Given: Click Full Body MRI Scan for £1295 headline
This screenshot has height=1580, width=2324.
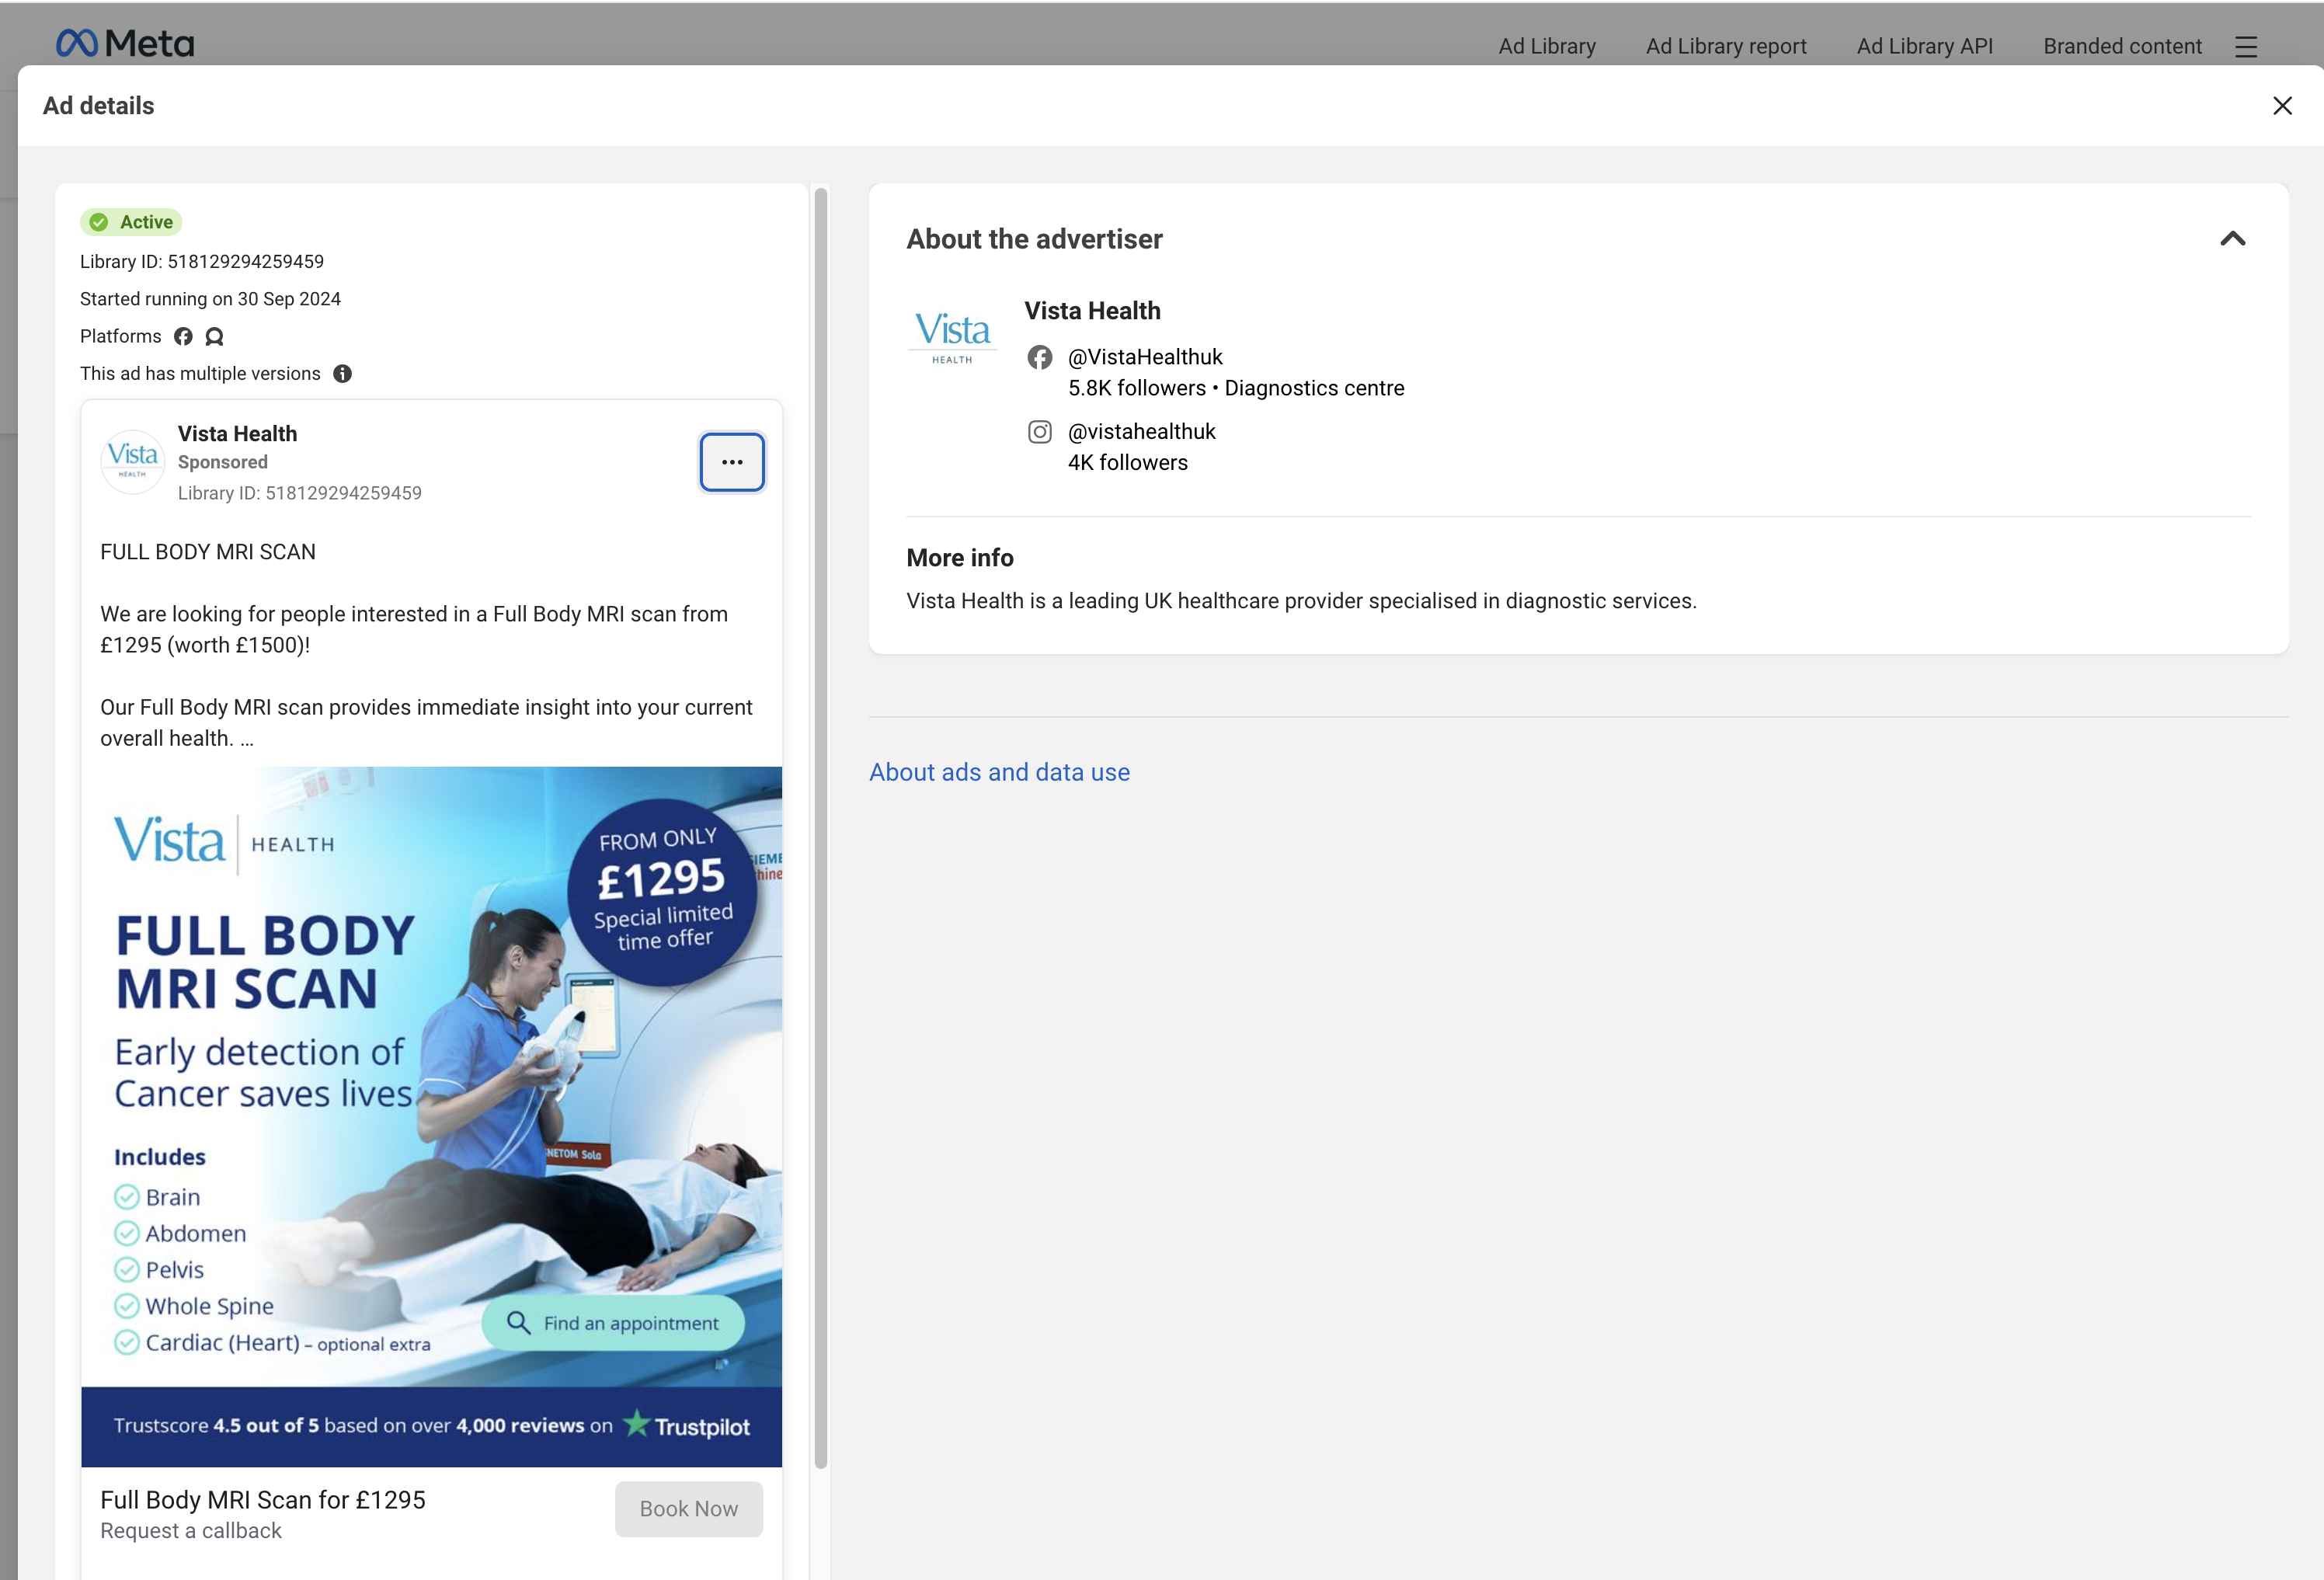Looking at the screenshot, I should pyautogui.click(x=263, y=1499).
